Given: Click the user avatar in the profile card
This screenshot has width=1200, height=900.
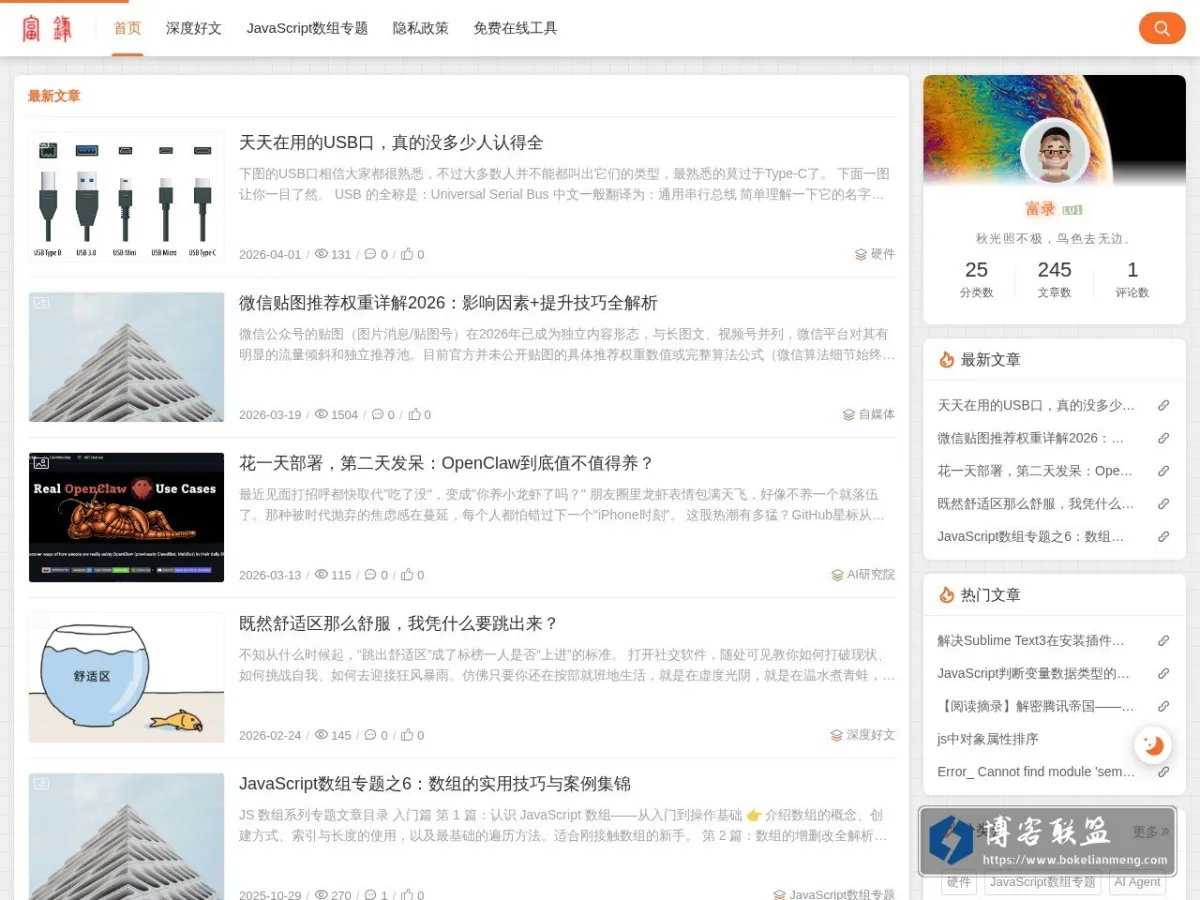Looking at the screenshot, I should (1054, 152).
